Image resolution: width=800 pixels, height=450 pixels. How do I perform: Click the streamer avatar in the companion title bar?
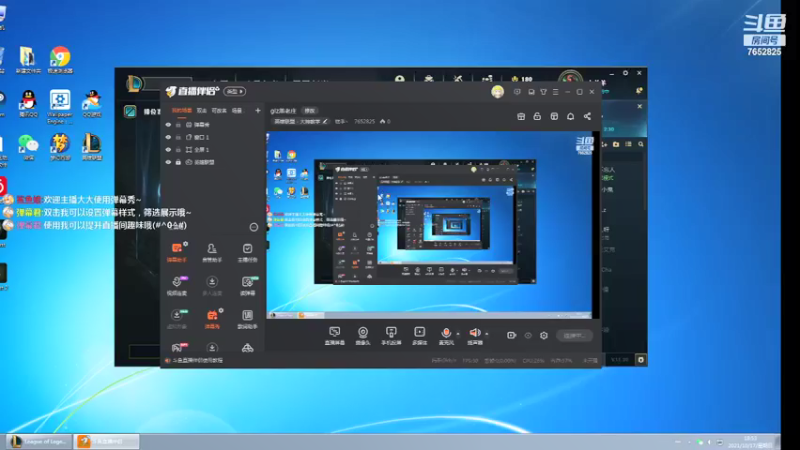[497, 92]
